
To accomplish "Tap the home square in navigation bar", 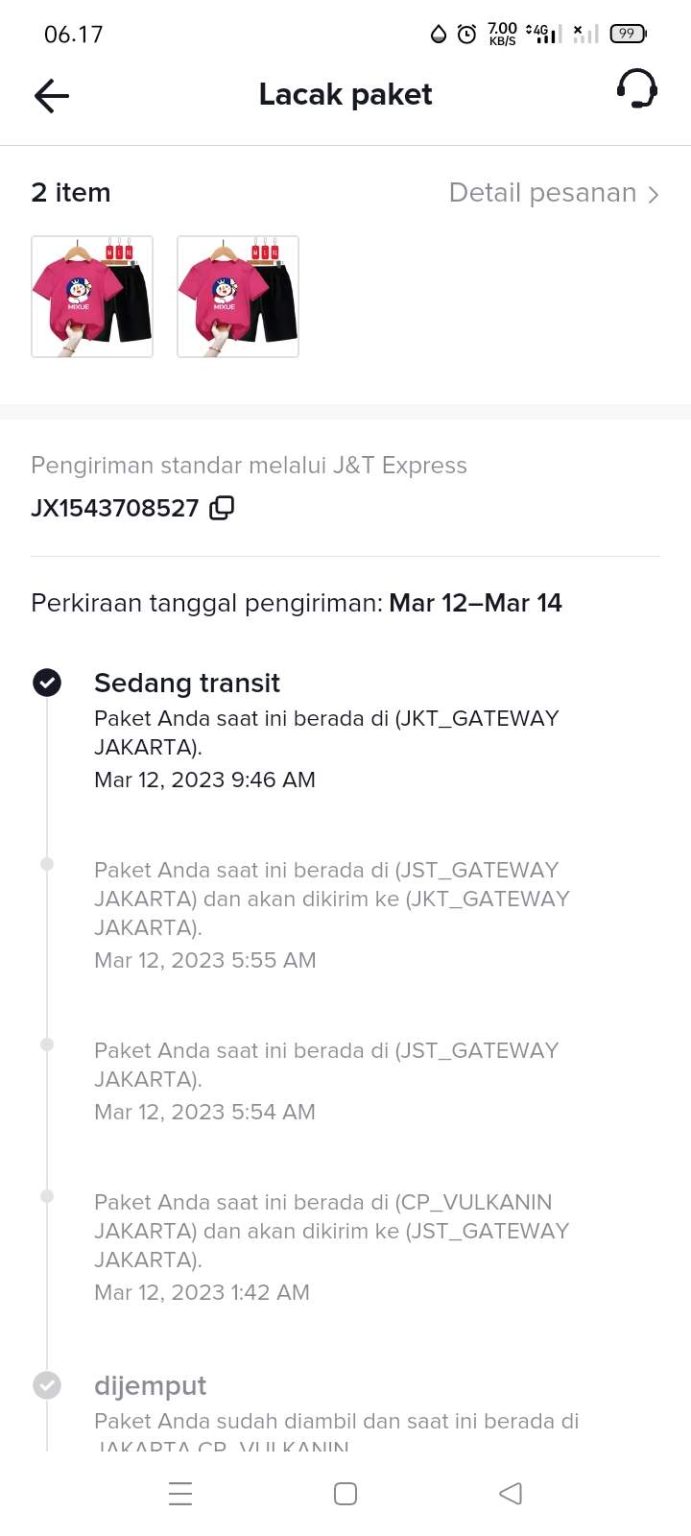I will point(345,1493).
